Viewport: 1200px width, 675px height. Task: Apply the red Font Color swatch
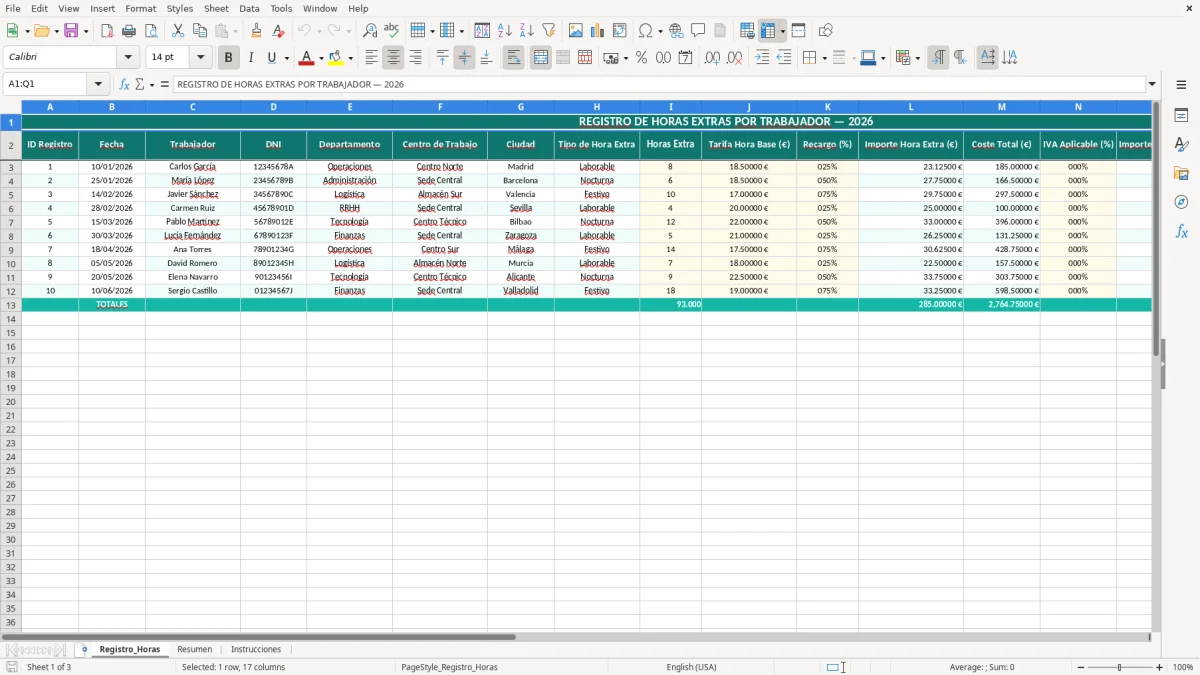(307, 58)
